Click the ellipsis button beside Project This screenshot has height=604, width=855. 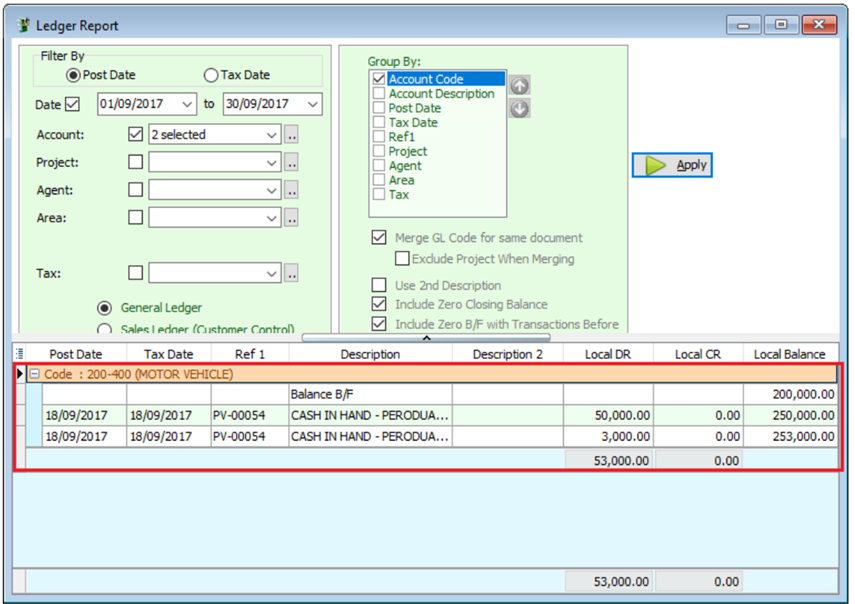[x=291, y=162]
